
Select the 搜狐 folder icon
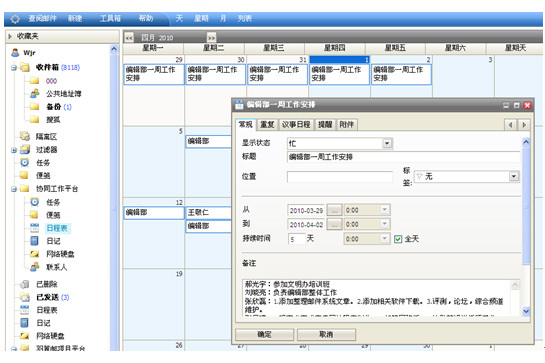34,120
